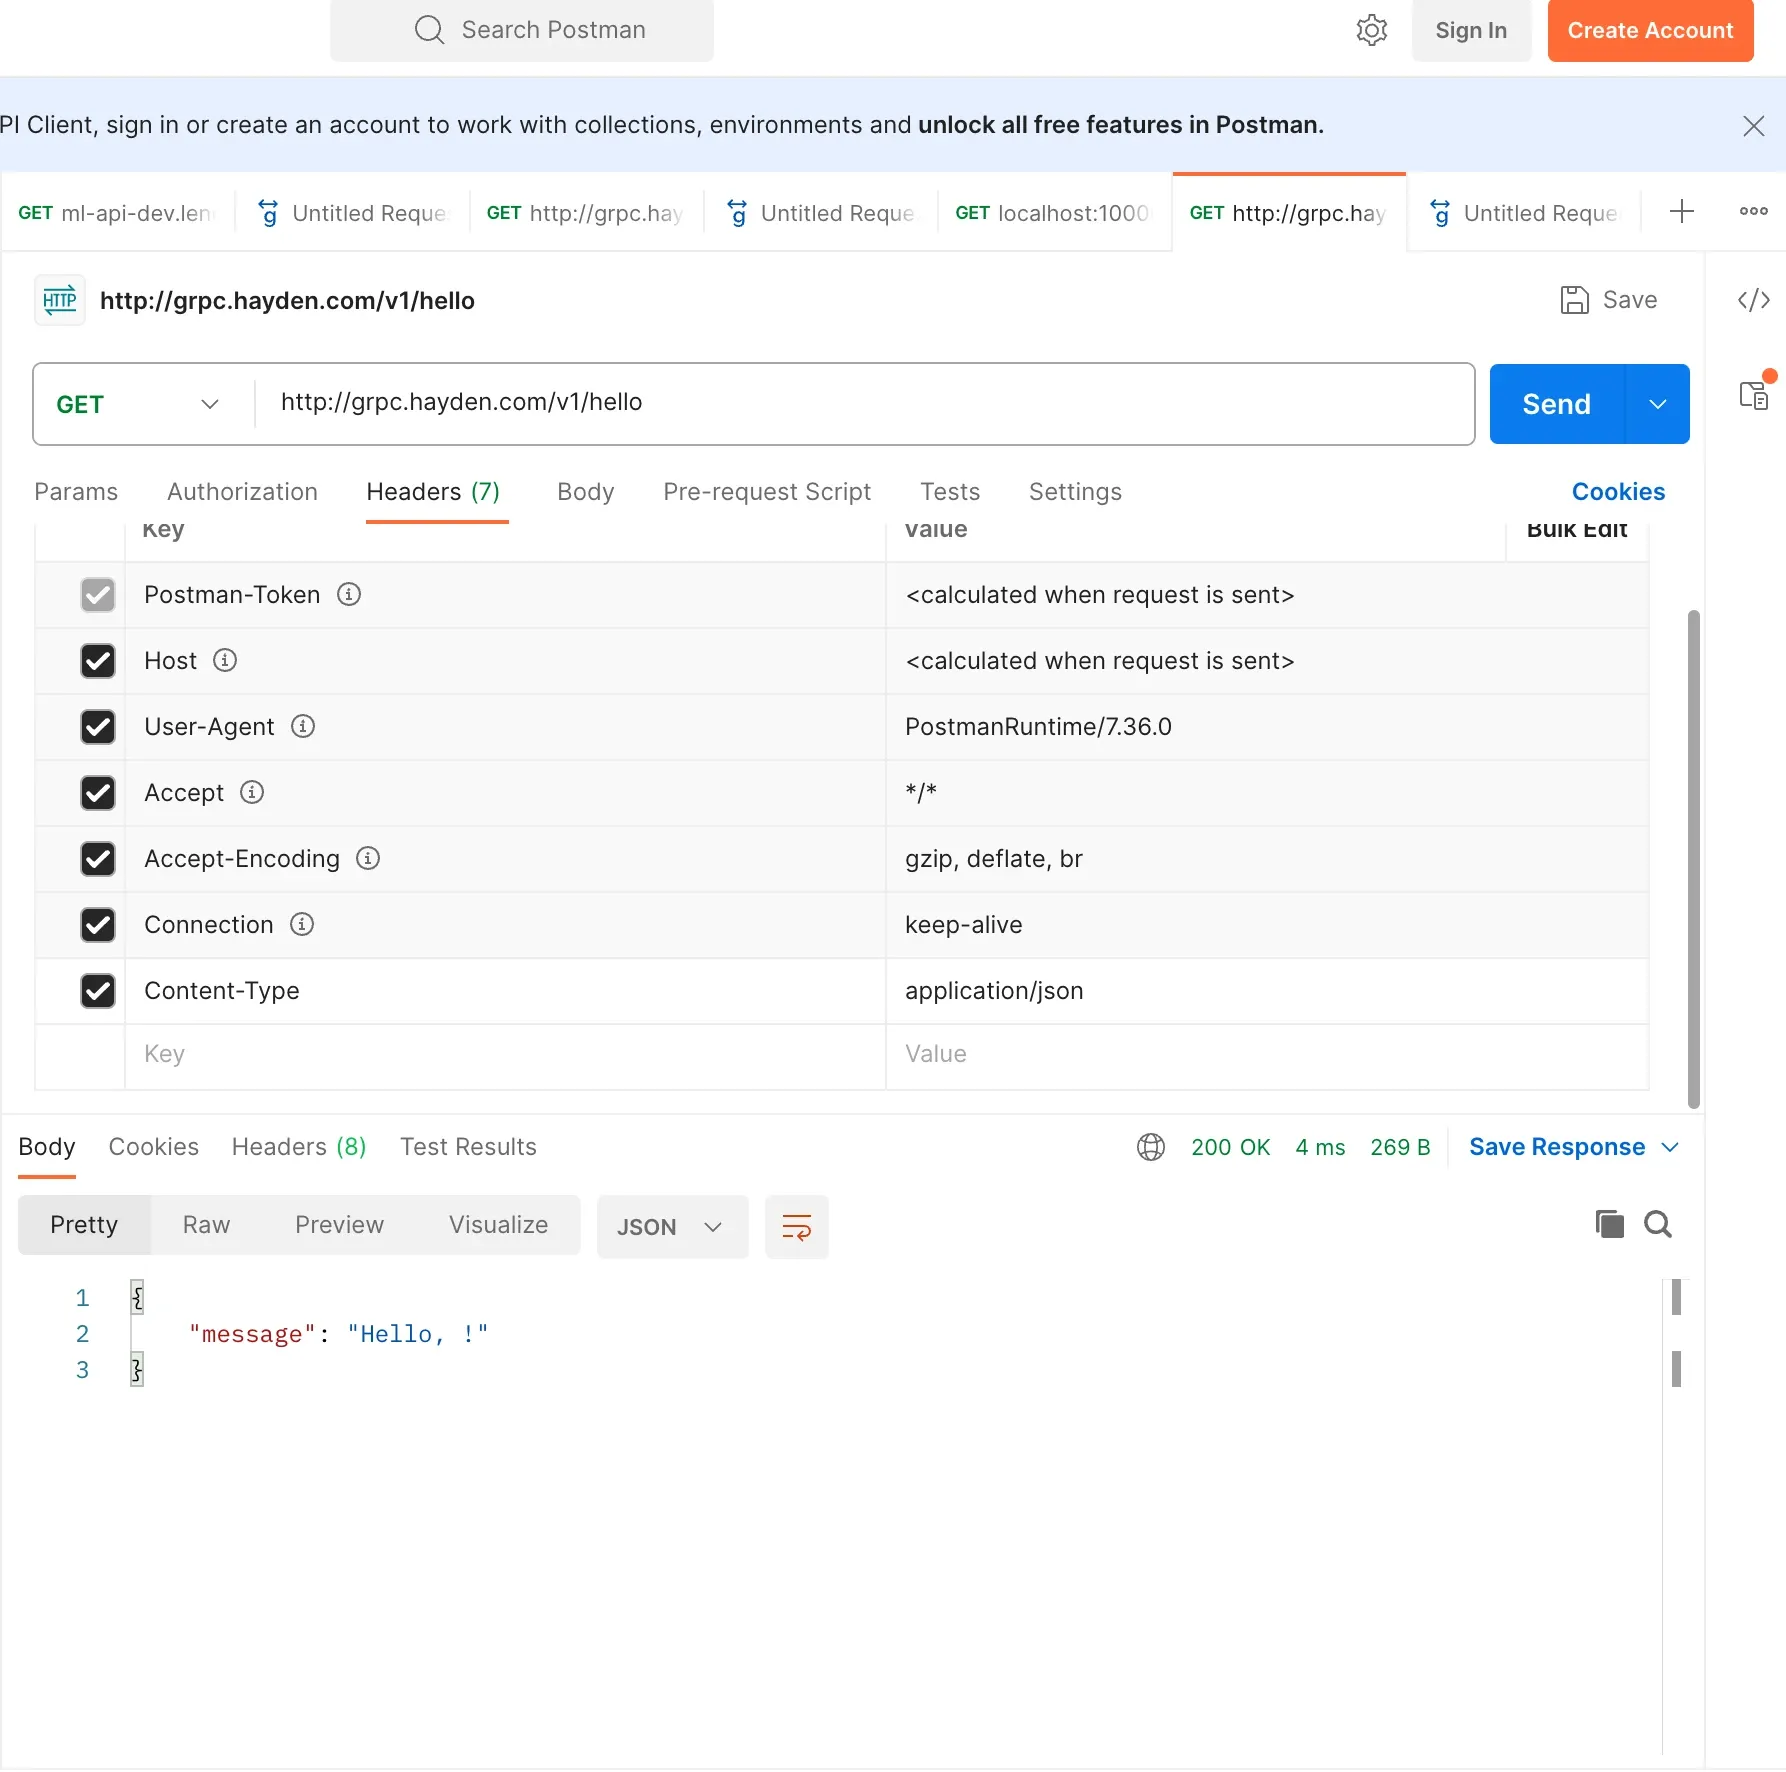1786x1772 pixels.
Task: Click the Save disk icon
Action: pos(1575,300)
